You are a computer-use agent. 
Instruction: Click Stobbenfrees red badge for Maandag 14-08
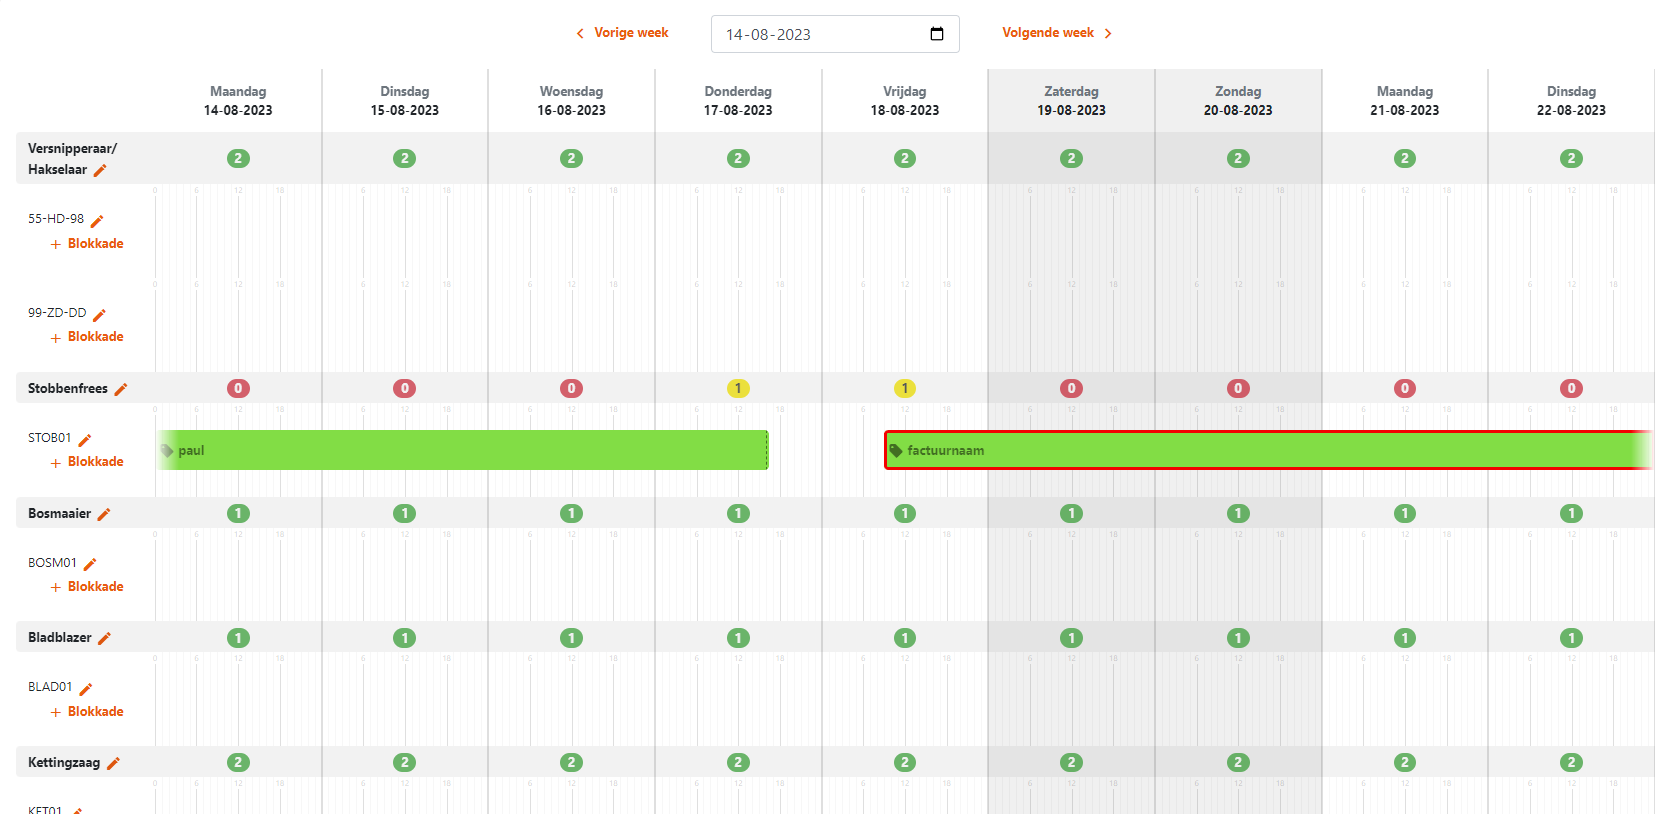(238, 389)
